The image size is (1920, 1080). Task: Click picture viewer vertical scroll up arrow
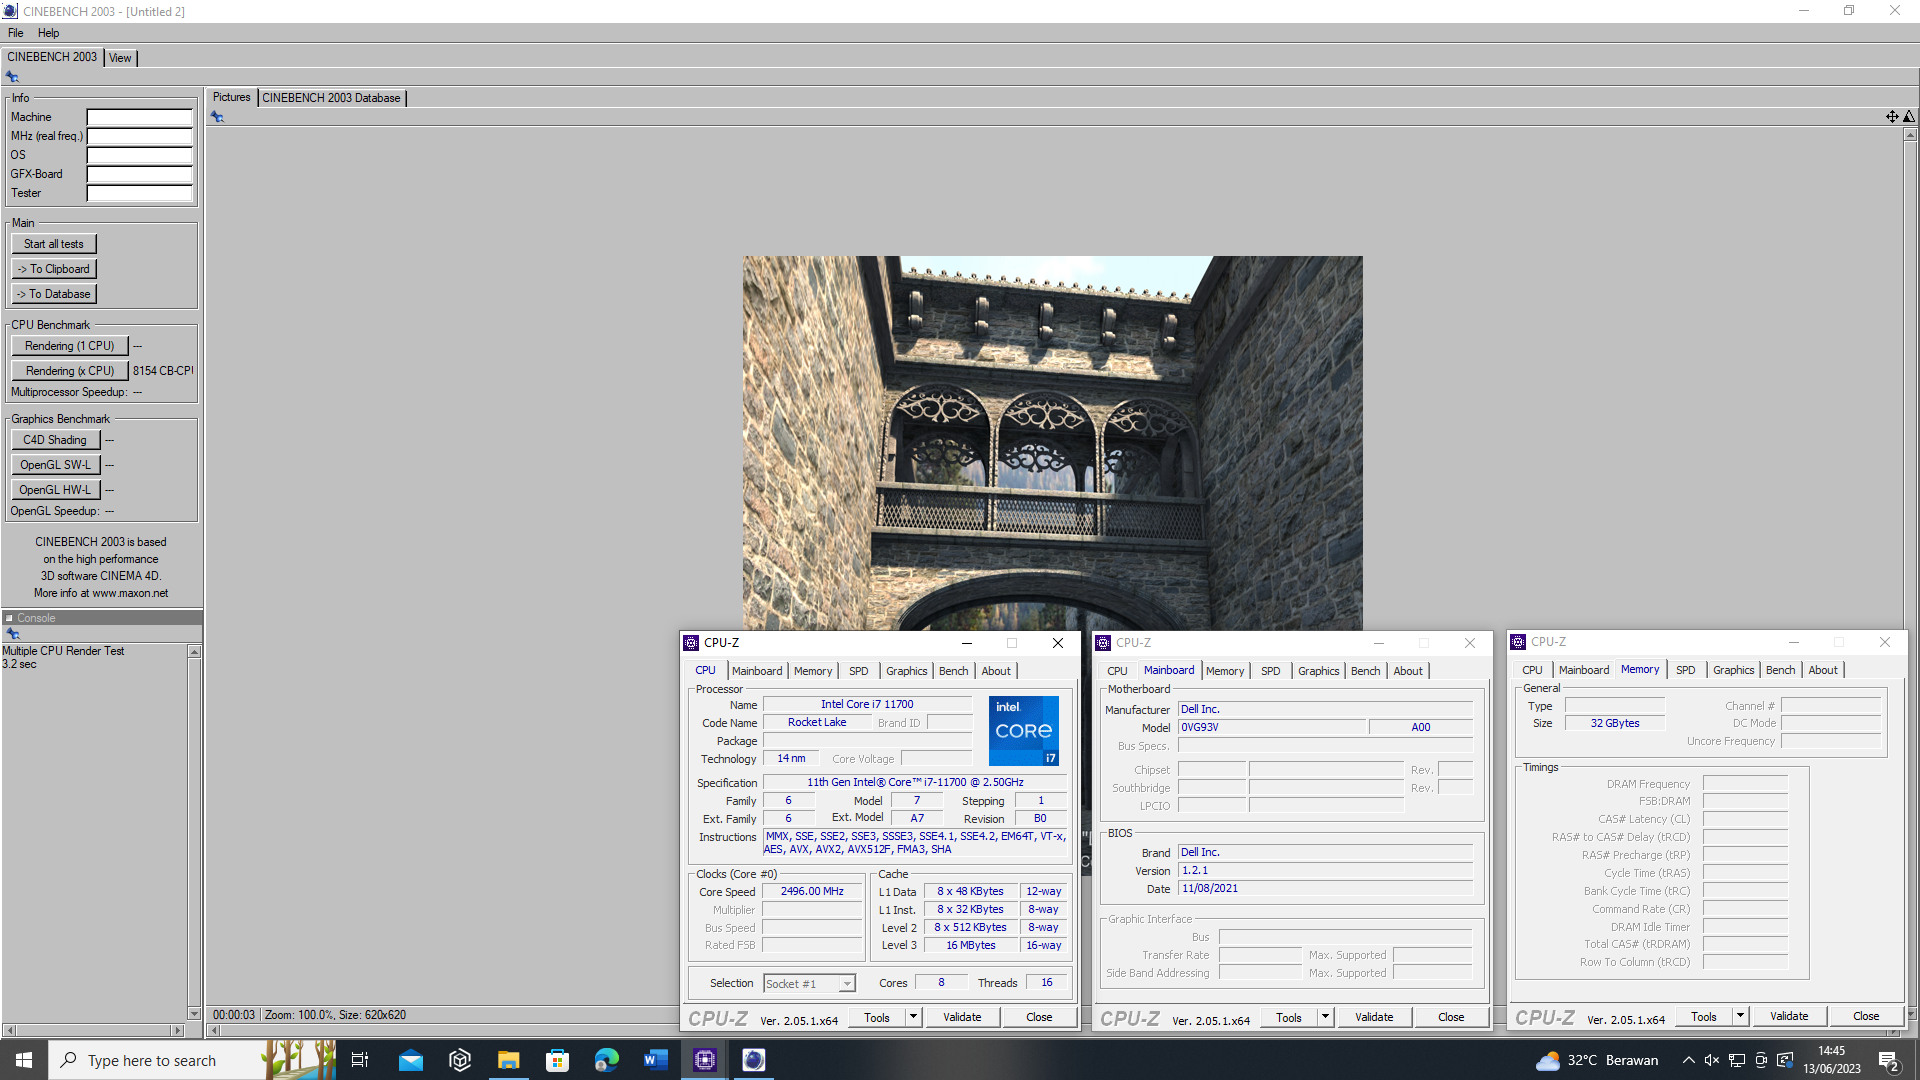[x=1910, y=134]
